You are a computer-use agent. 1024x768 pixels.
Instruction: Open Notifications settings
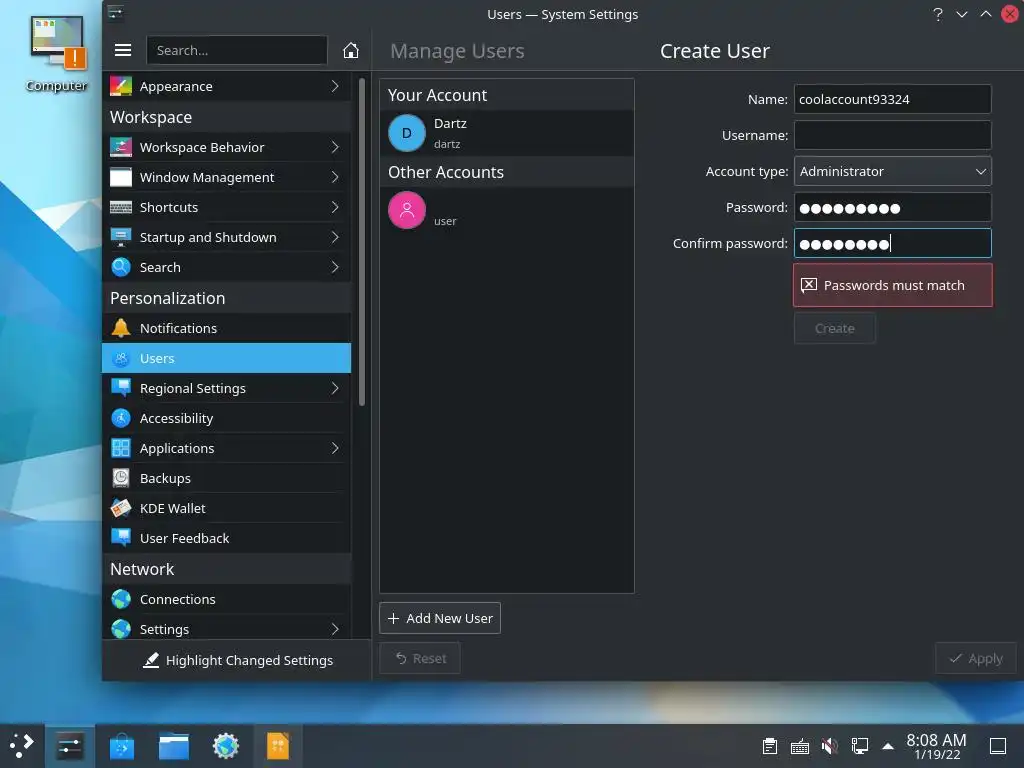coord(227,328)
